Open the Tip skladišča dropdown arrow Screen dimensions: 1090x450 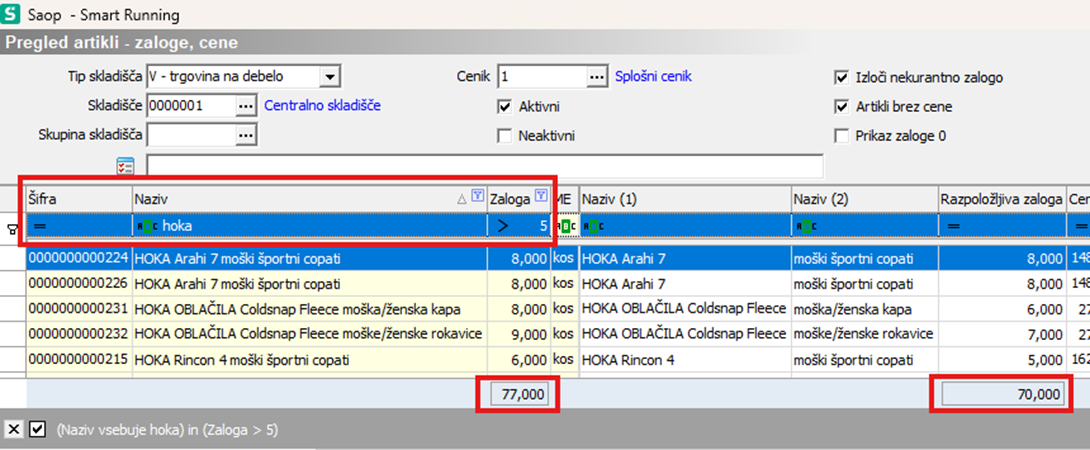(x=330, y=77)
